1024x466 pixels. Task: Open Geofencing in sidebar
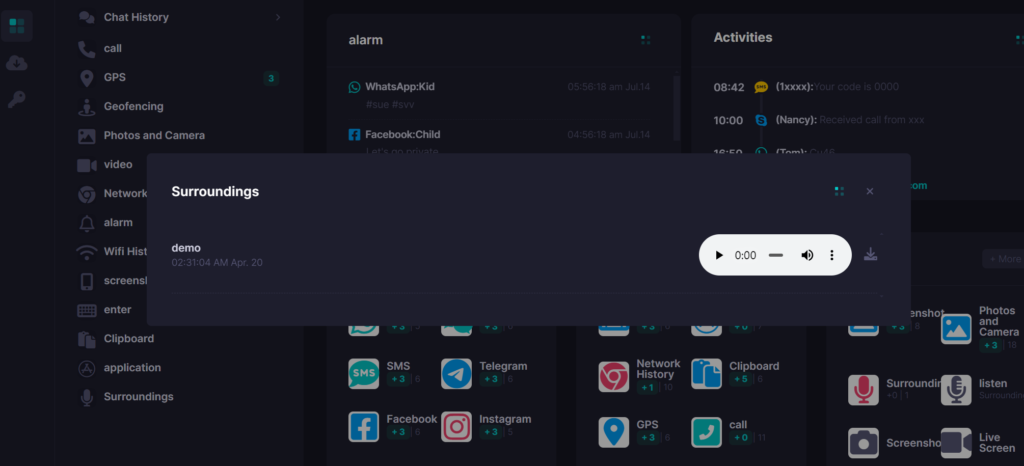click(x=133, y=106)
